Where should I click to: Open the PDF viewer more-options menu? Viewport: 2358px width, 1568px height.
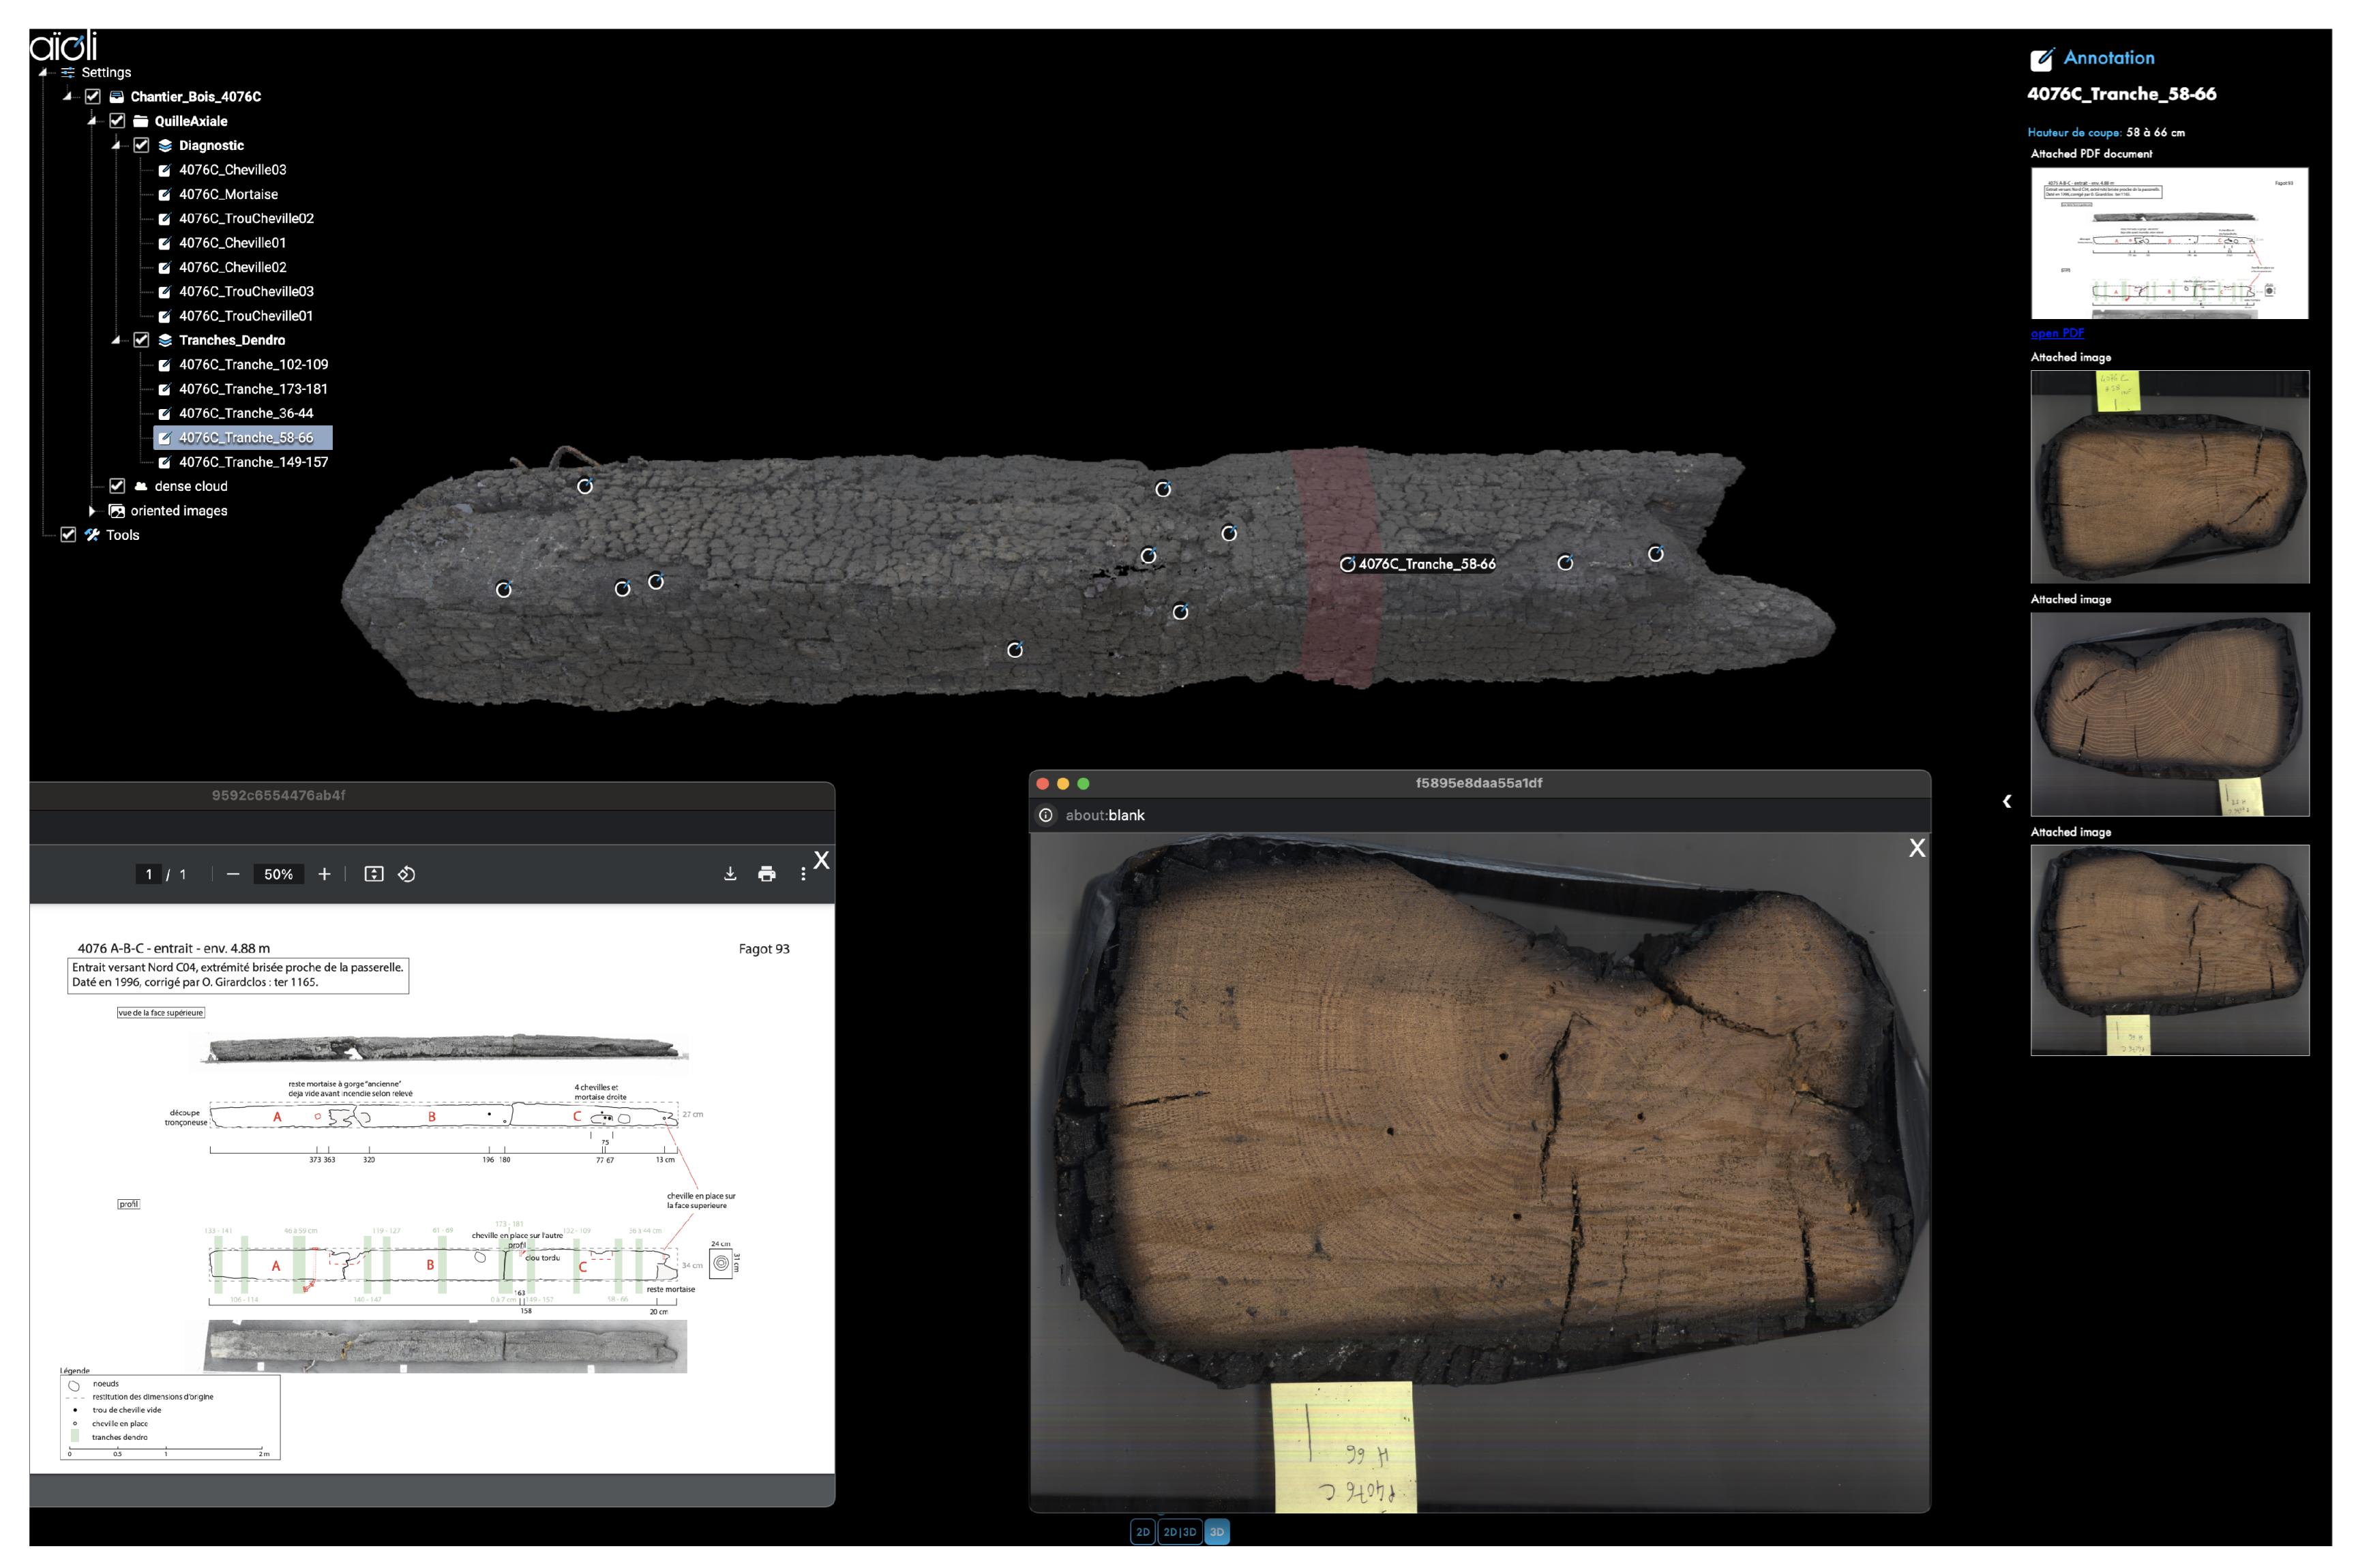[x=803, y=874]
